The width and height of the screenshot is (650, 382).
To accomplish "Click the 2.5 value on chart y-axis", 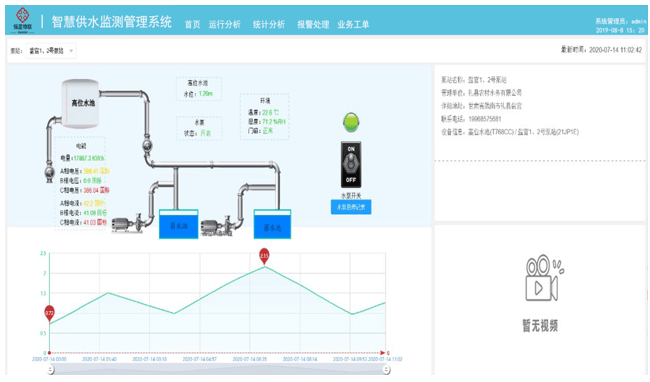I will tap(43, 253).
